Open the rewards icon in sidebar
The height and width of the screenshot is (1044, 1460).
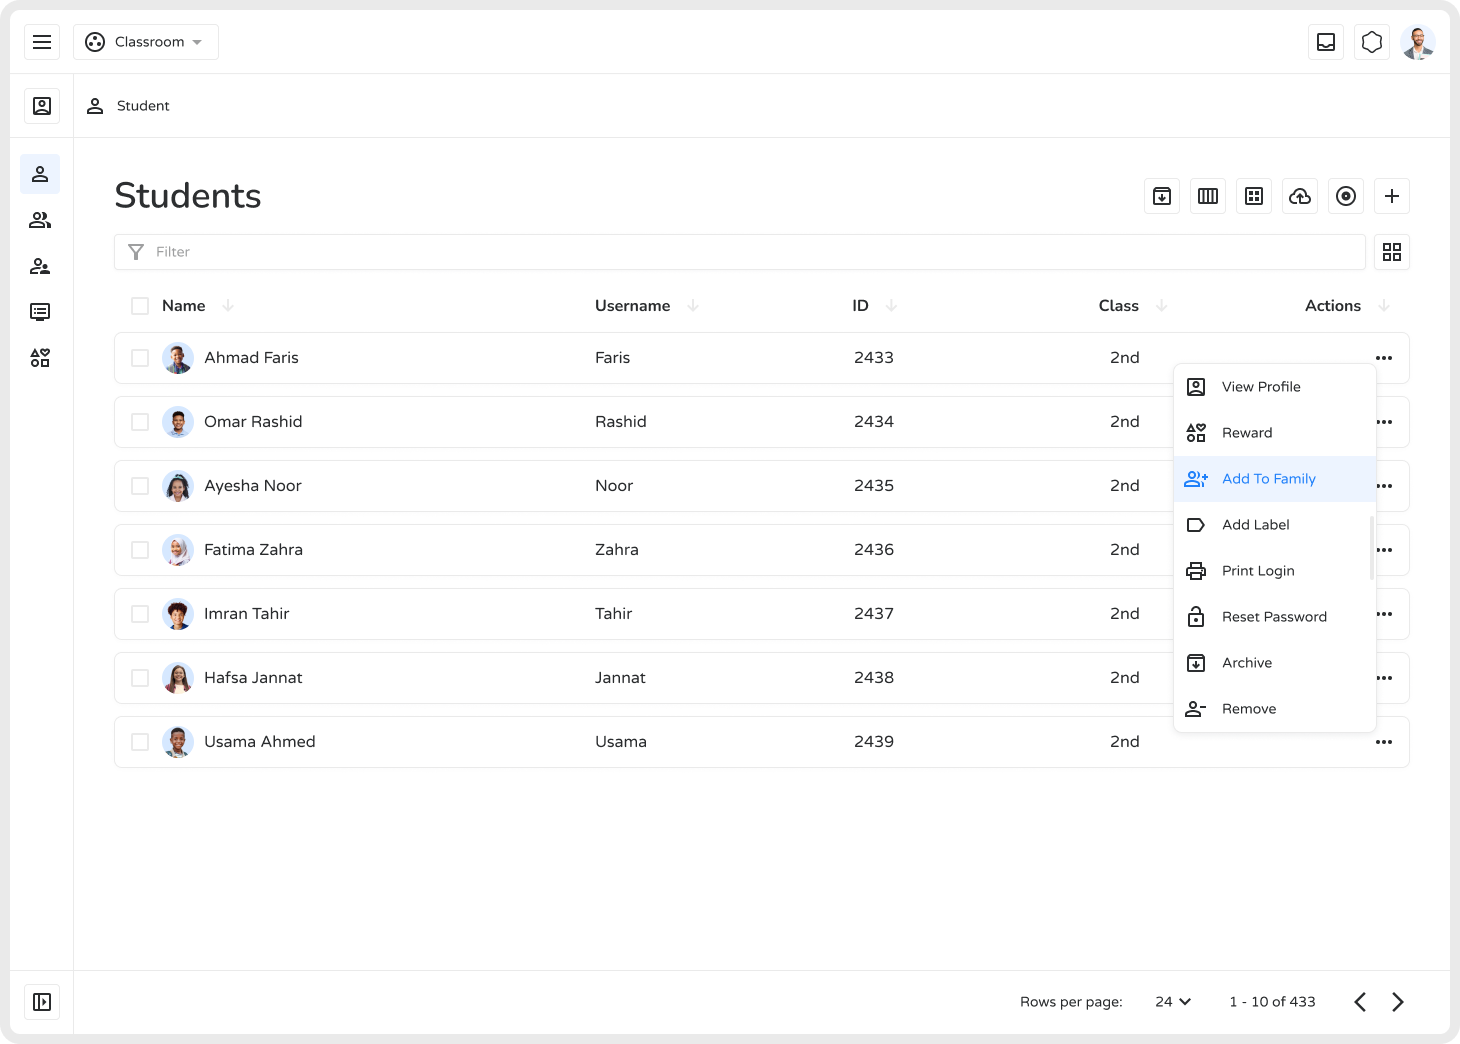40,358
